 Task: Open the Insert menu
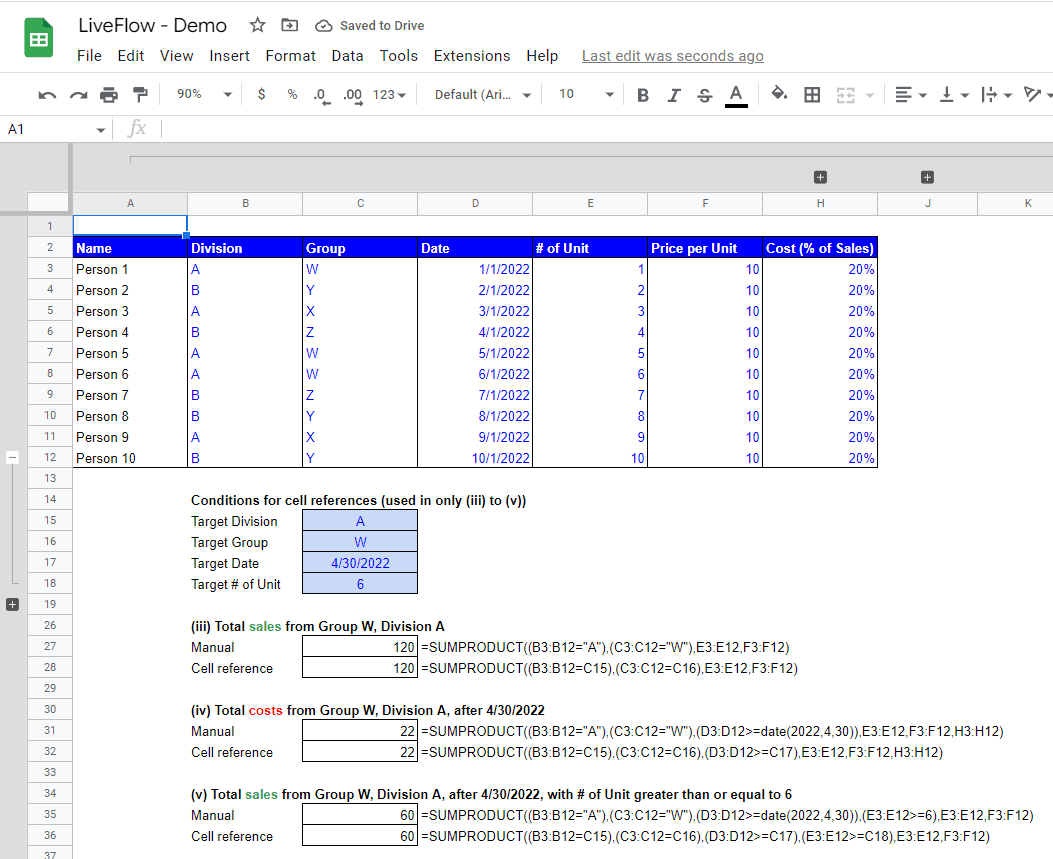229,56
